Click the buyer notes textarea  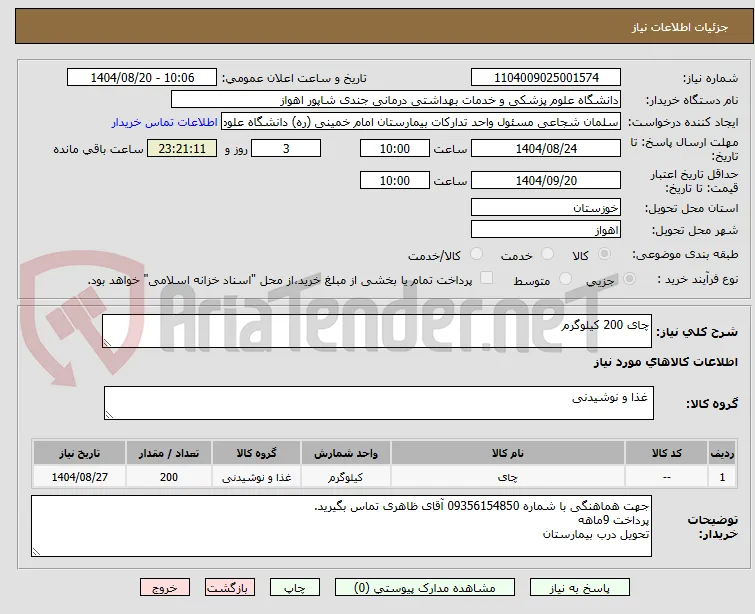point(341,526)
